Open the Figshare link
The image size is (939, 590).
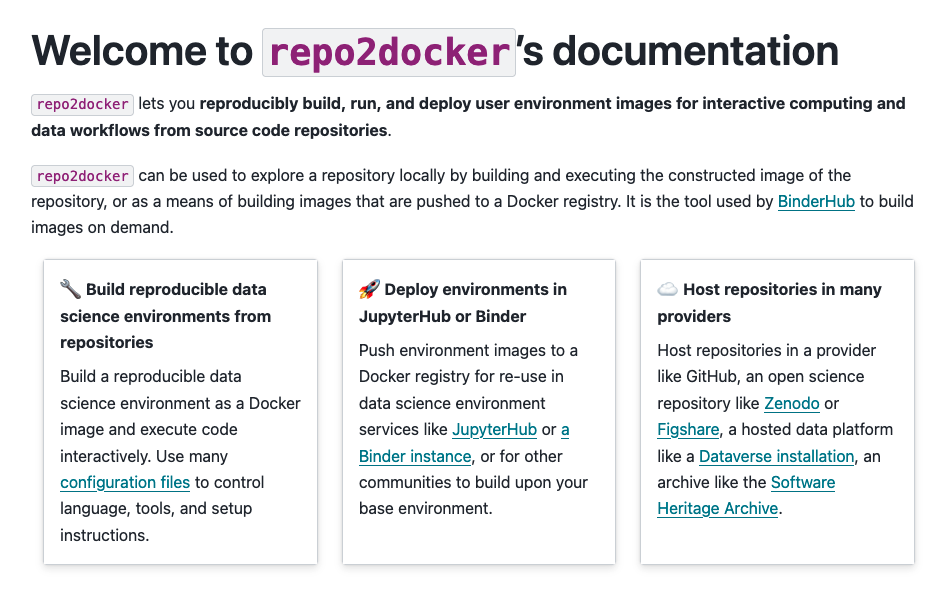(x=687, y=429)
